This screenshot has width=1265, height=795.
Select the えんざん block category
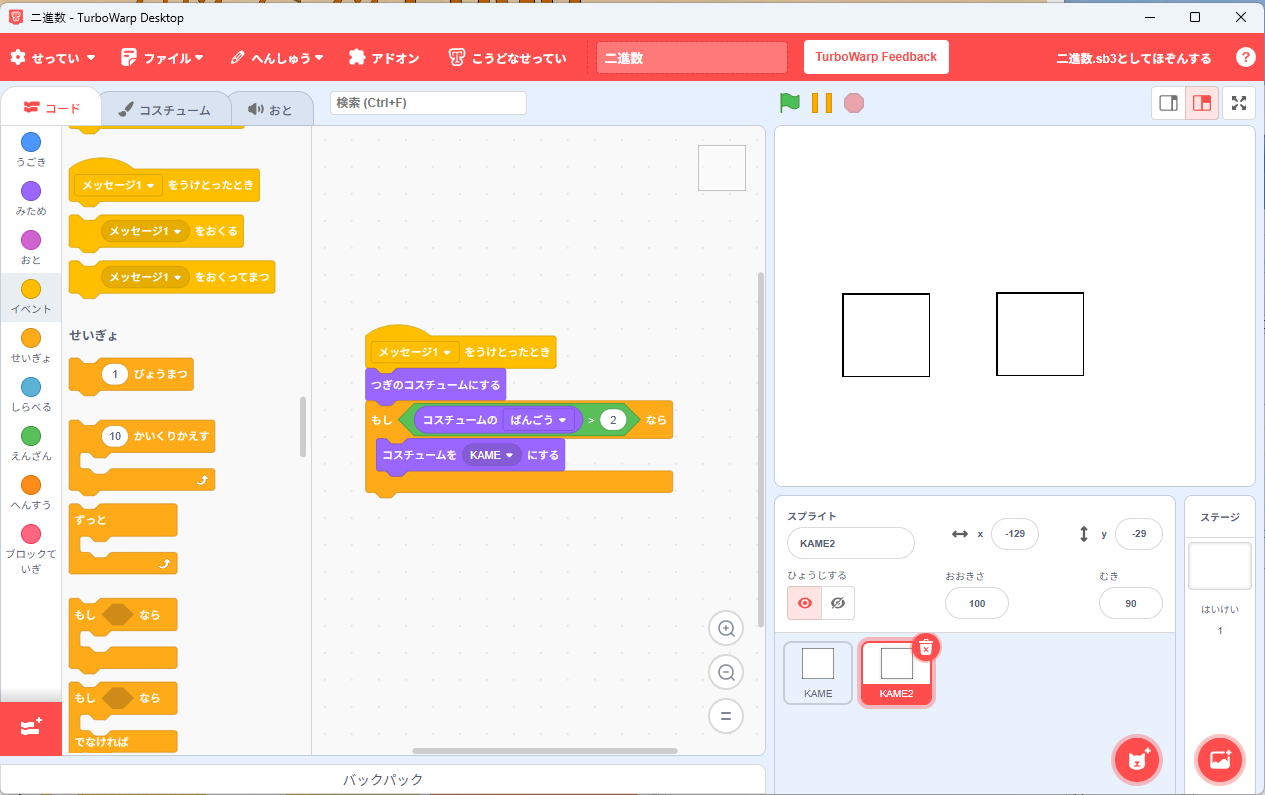[31, 444]
